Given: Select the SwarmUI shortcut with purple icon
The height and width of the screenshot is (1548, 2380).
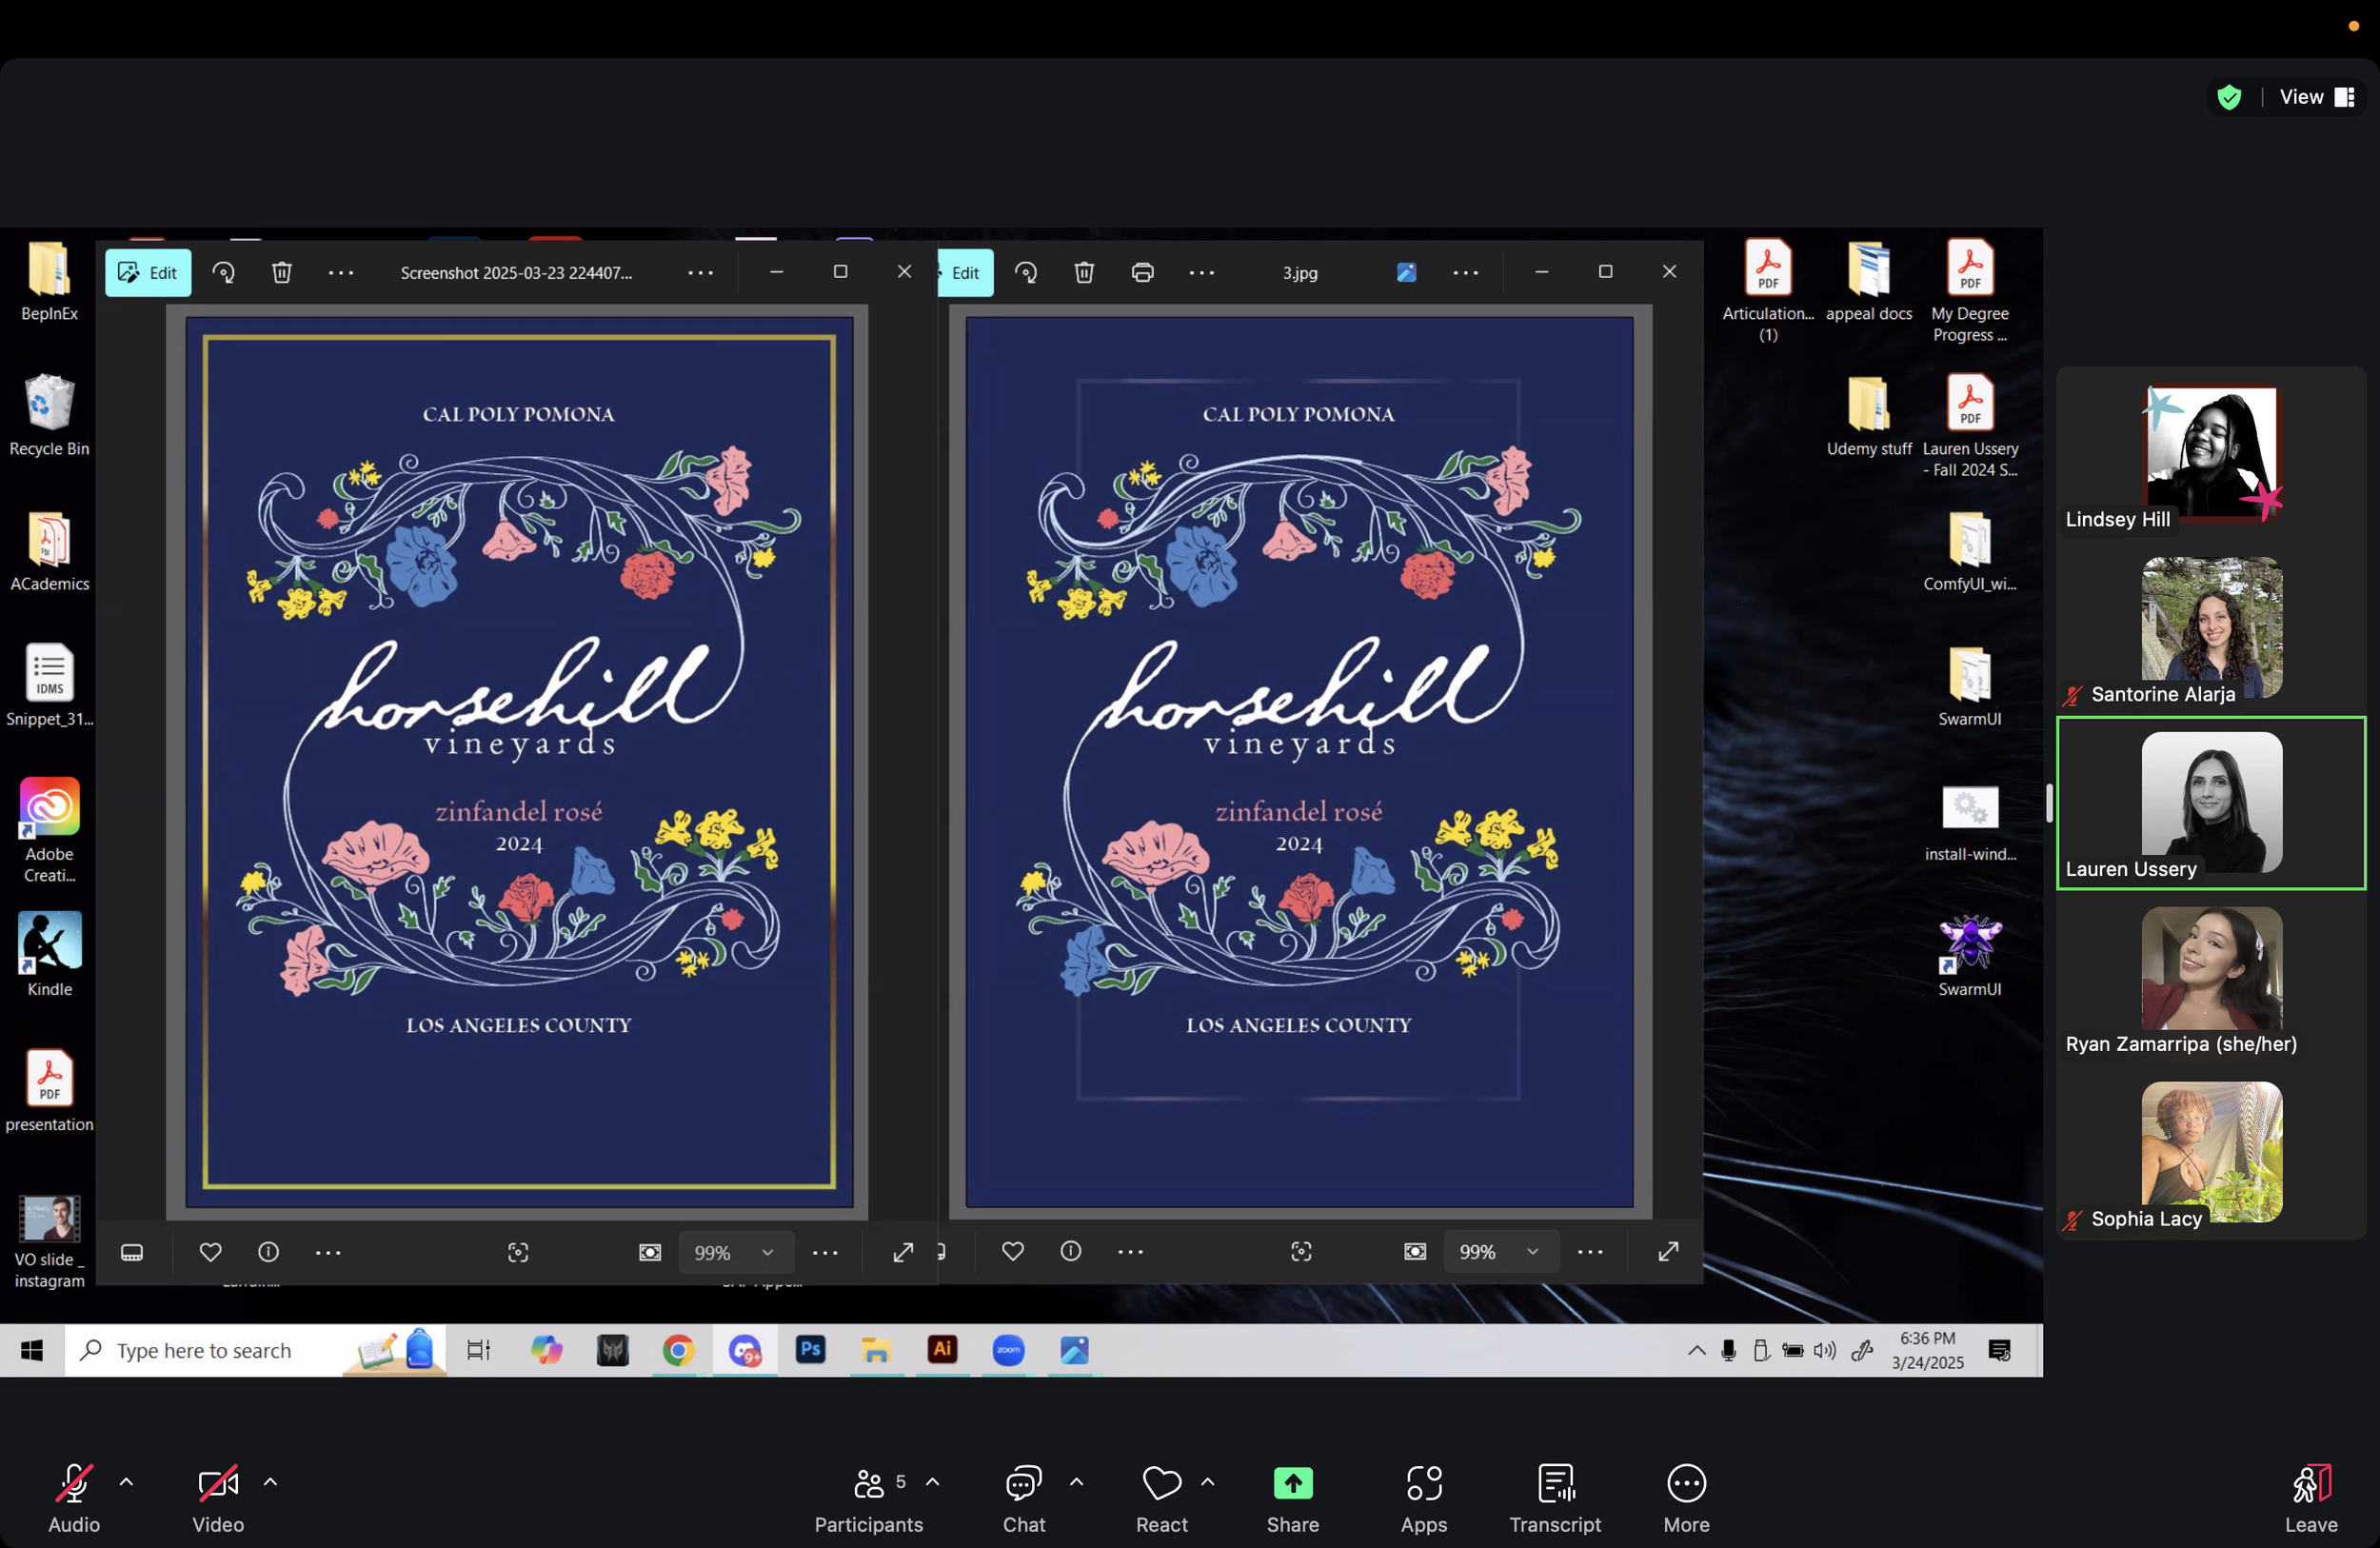Looking at the screenshot, I should tap(1969, 955).
